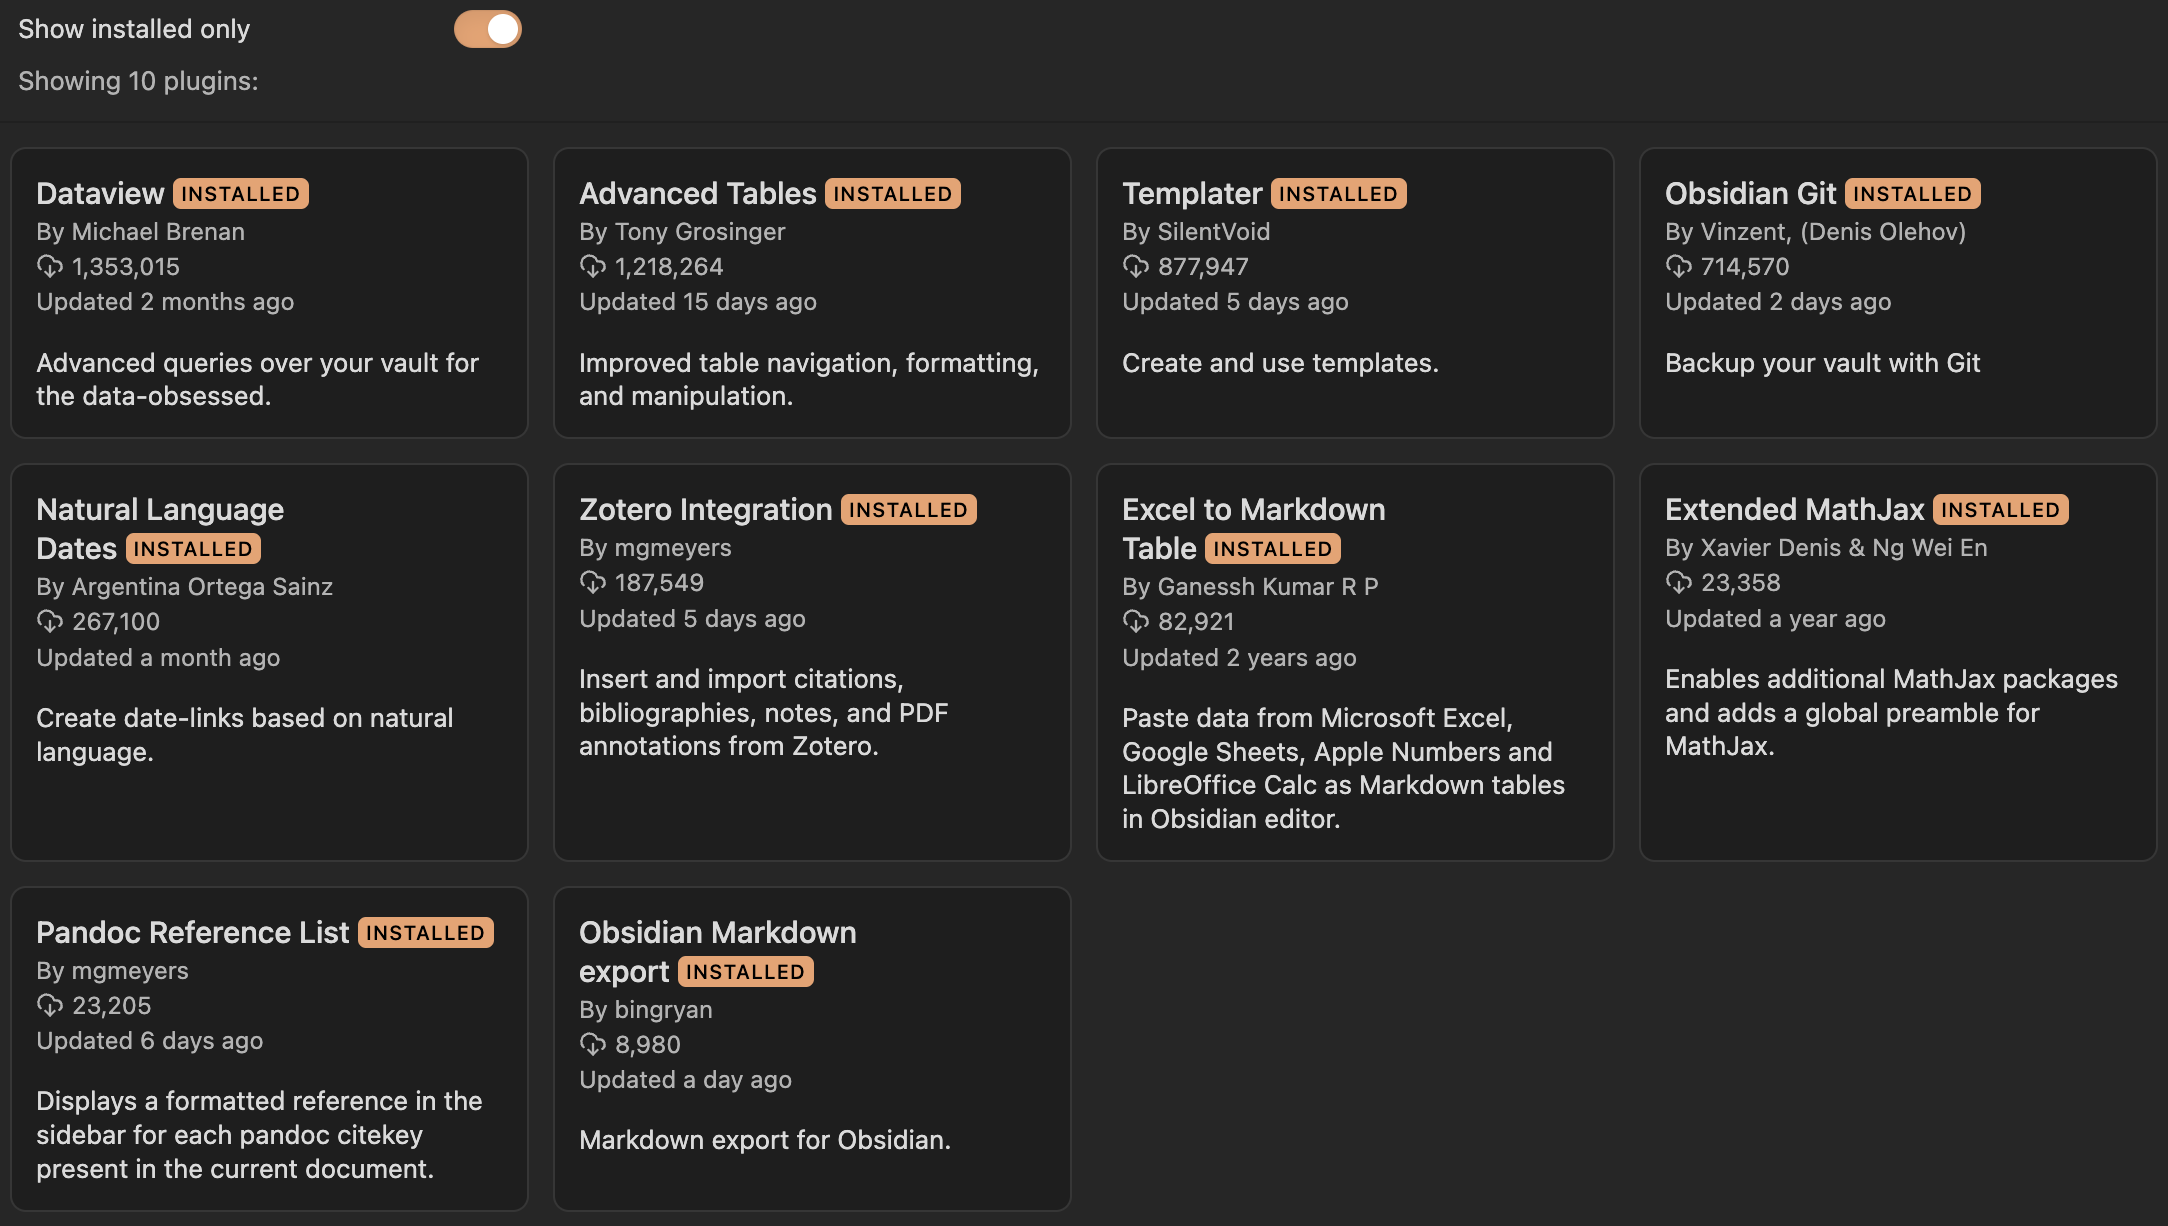Image resolution: width=2168 pixels, height=1226 pixels.
Task: Select the Extended MathJax plugin card
Action: (x=1898, y=662)
